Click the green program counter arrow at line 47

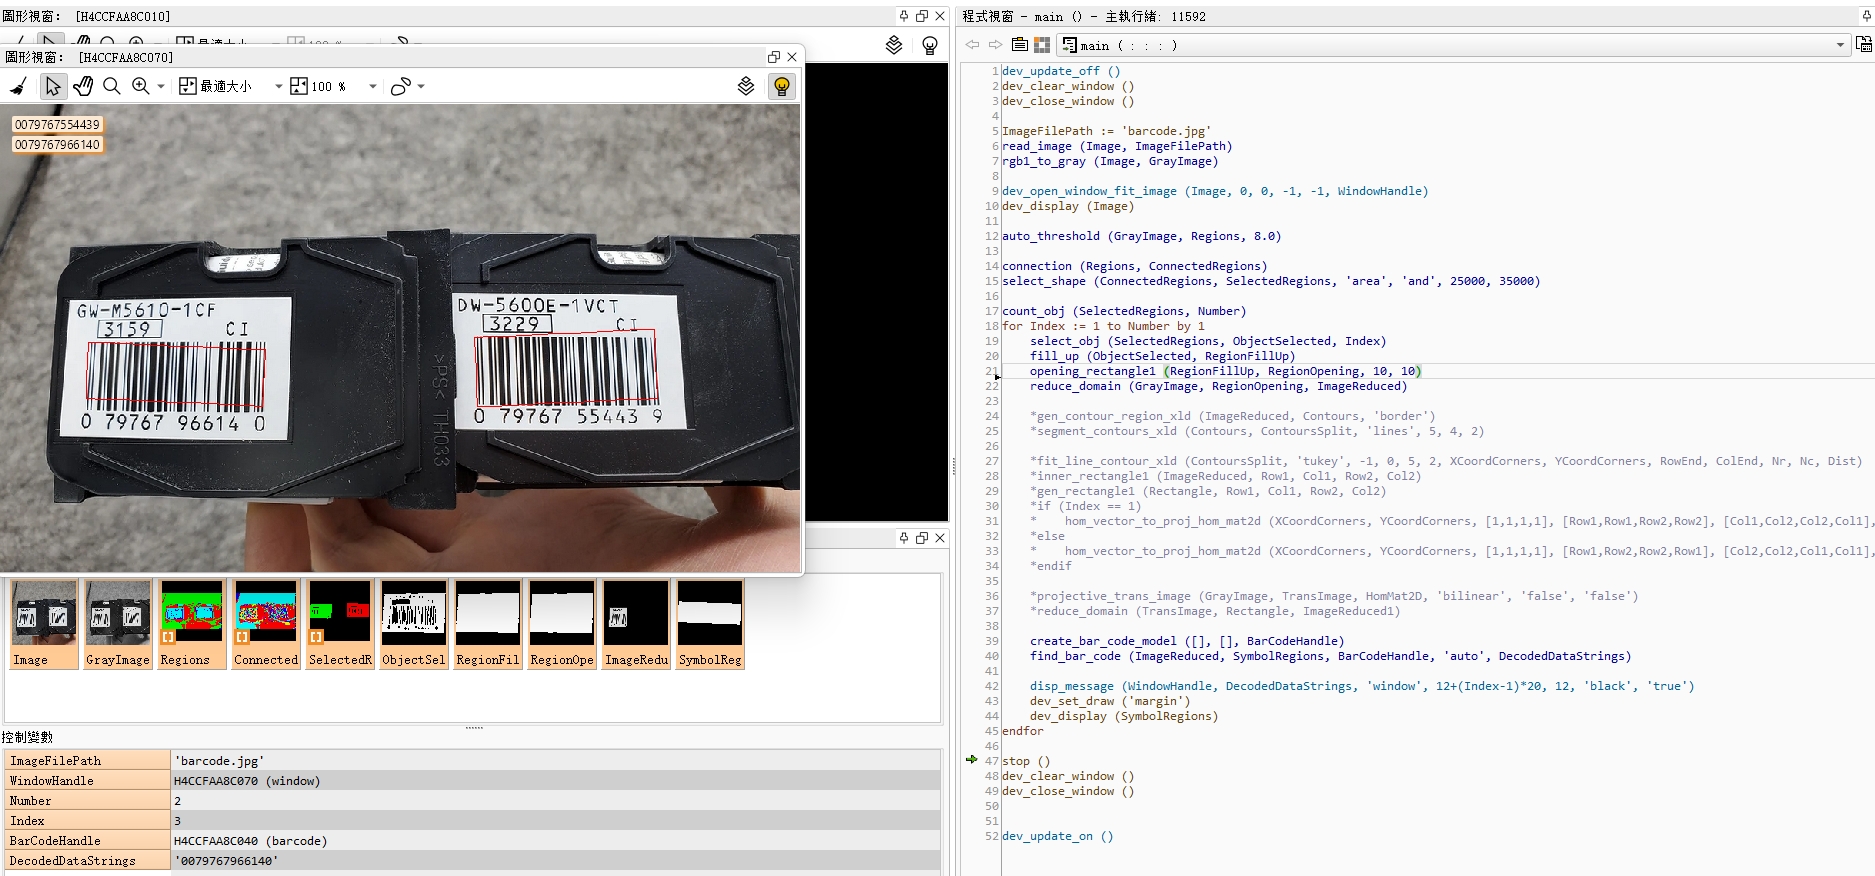tap(971, 760)
